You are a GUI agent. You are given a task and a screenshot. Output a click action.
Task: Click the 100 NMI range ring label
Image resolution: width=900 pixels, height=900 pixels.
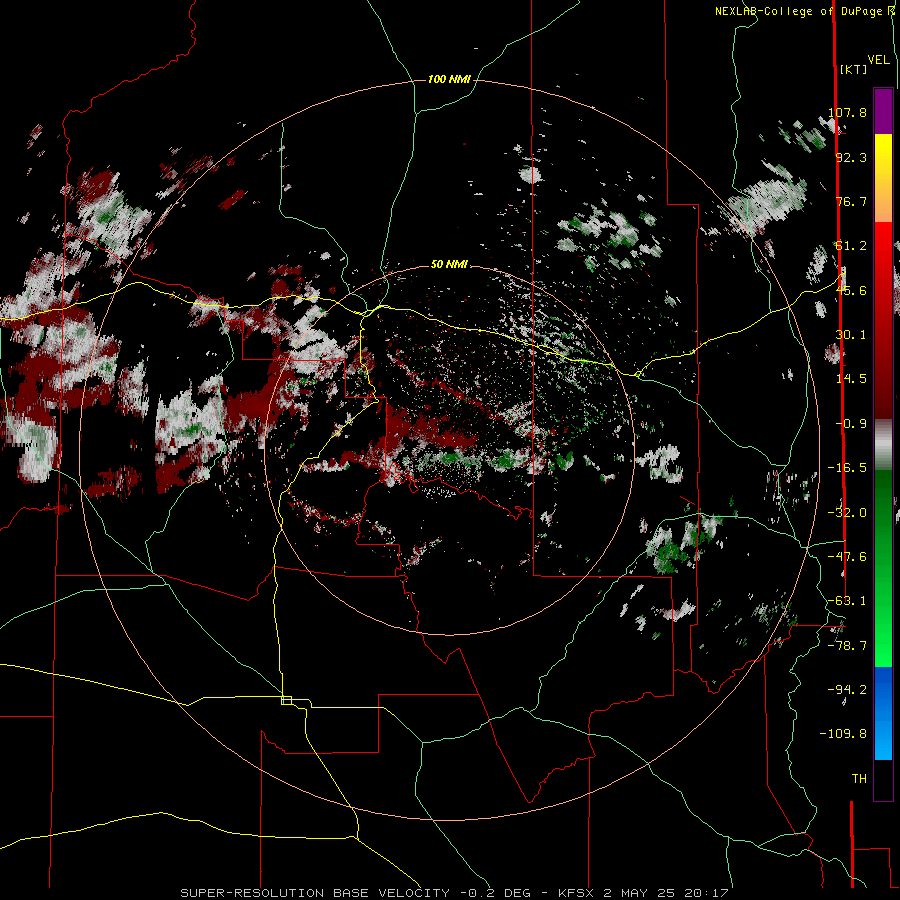click(449, 79)
